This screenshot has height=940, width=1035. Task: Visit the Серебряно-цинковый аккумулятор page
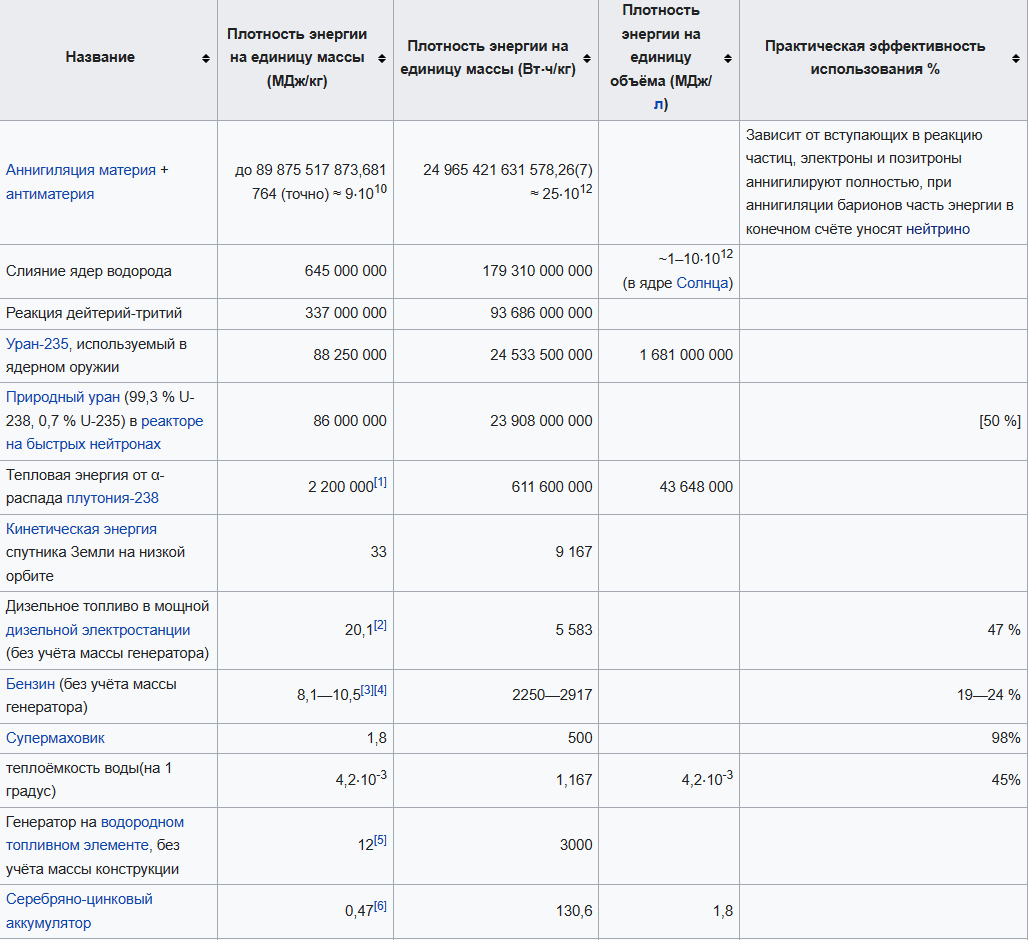point(78,898)
